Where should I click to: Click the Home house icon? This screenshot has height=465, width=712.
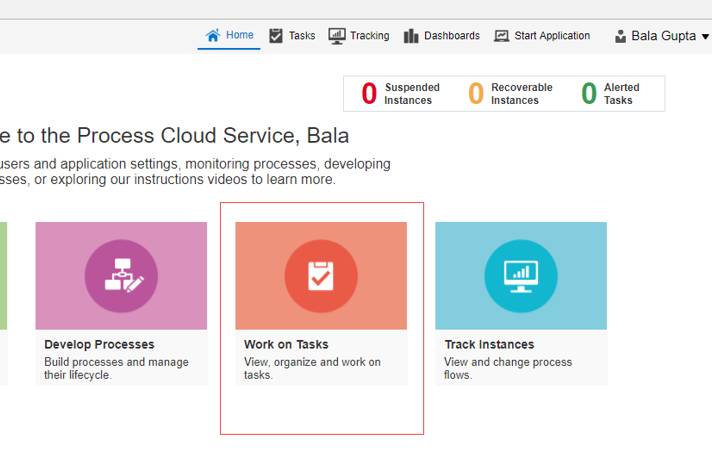(212, 35)
